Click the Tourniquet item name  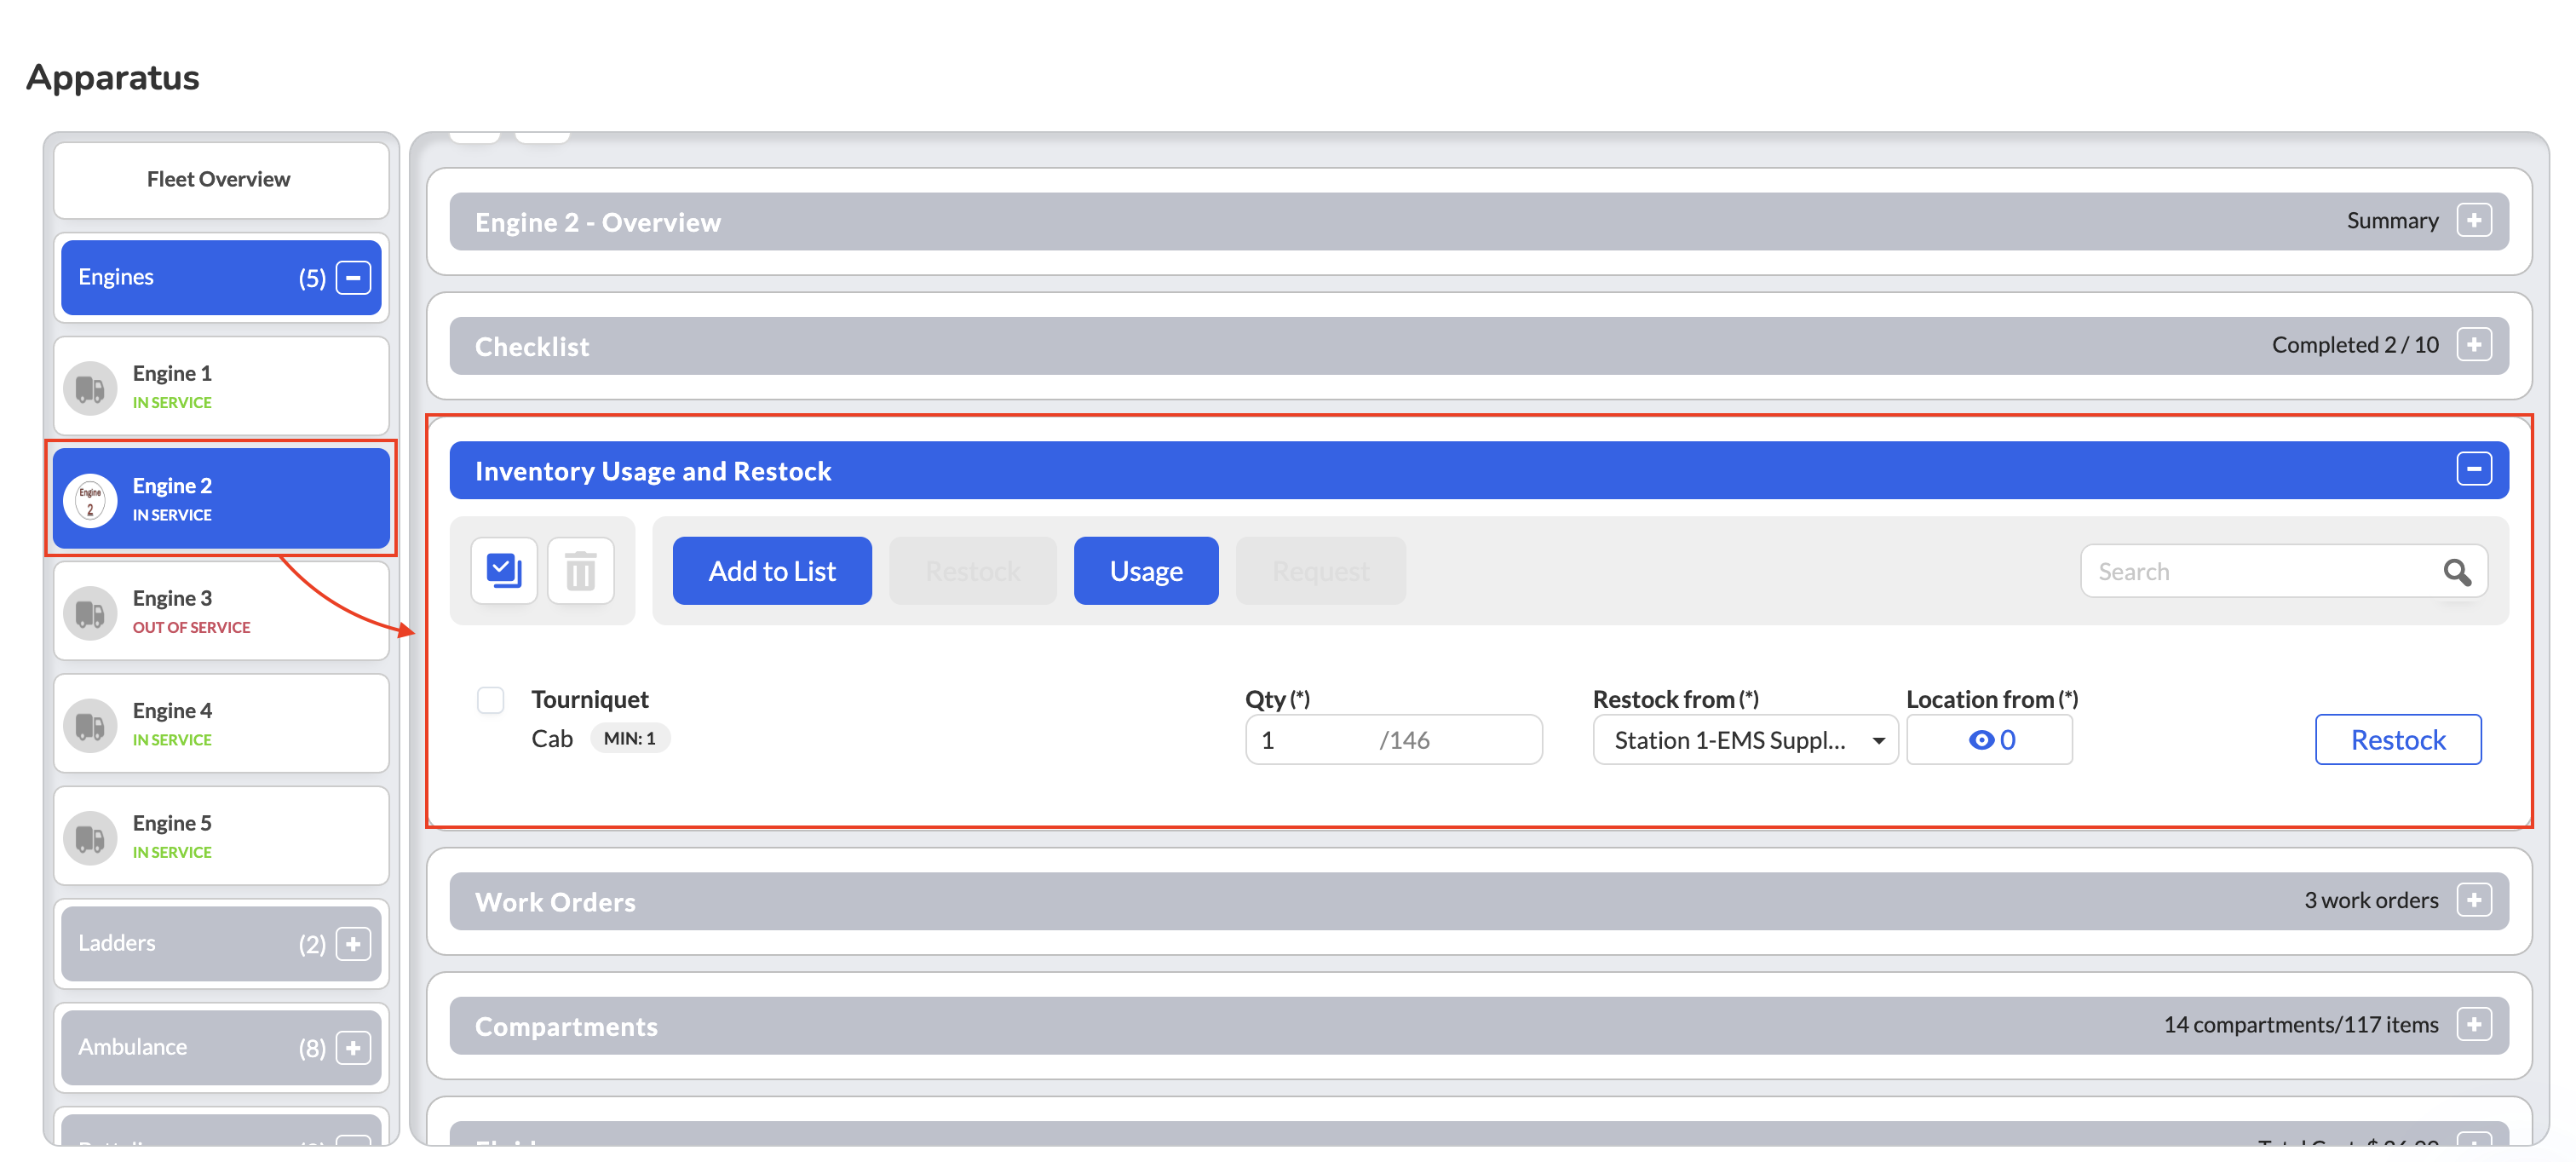click(590, 700)
